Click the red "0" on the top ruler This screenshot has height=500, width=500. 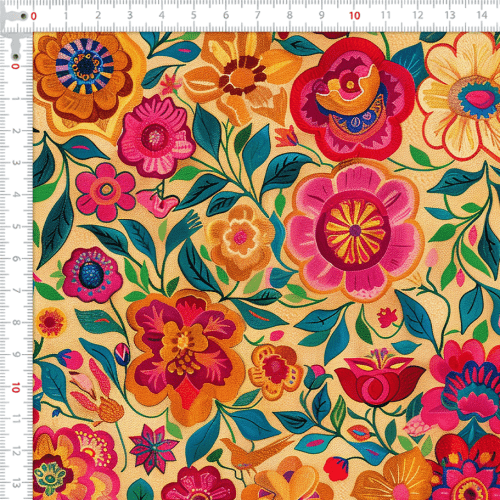click(34, 16)
